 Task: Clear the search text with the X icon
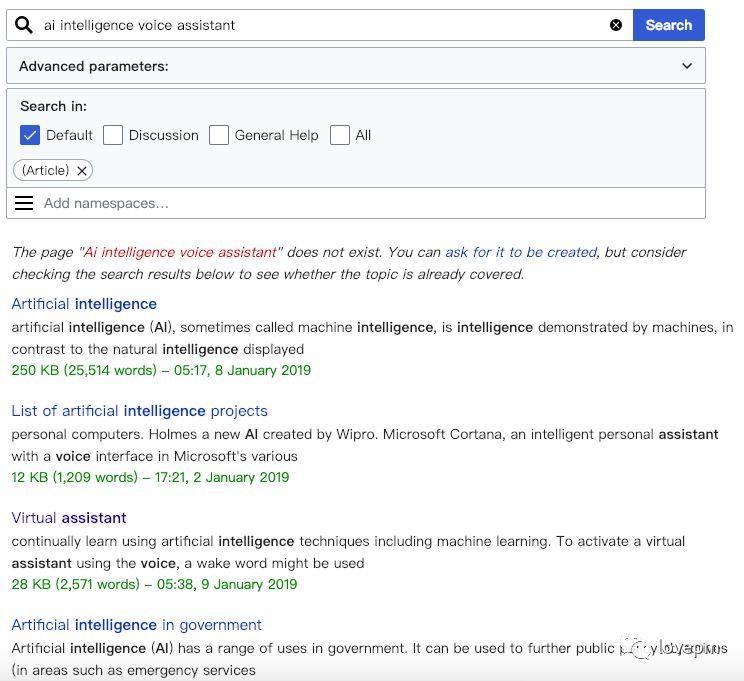click(x=615, y=25)
